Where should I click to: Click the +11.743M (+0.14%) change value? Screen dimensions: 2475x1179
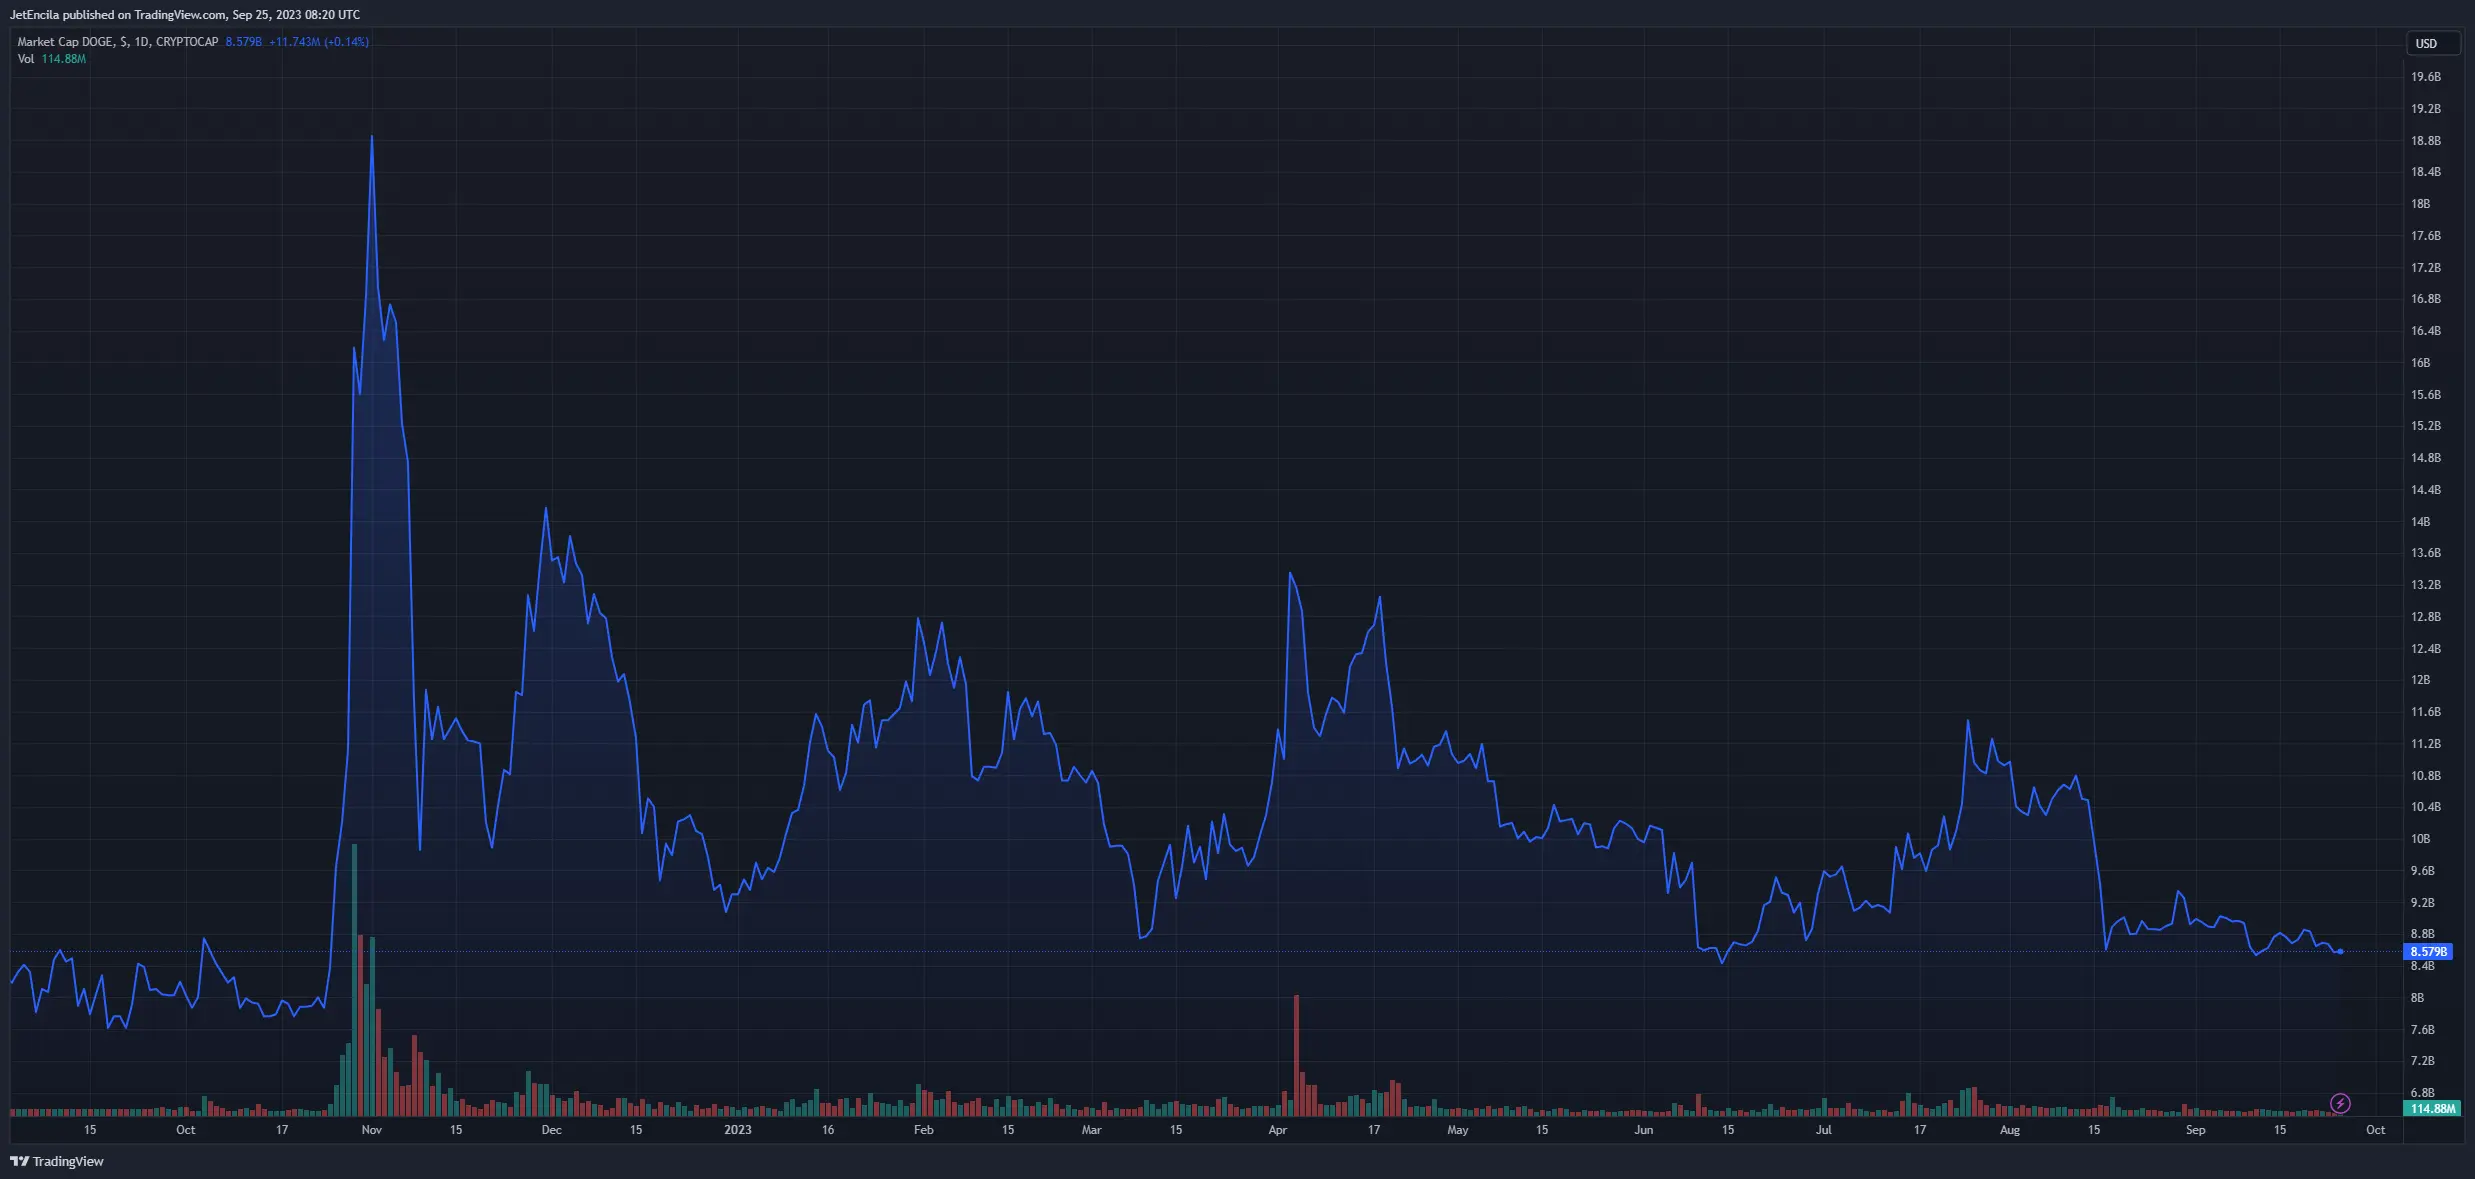[318, 42]
